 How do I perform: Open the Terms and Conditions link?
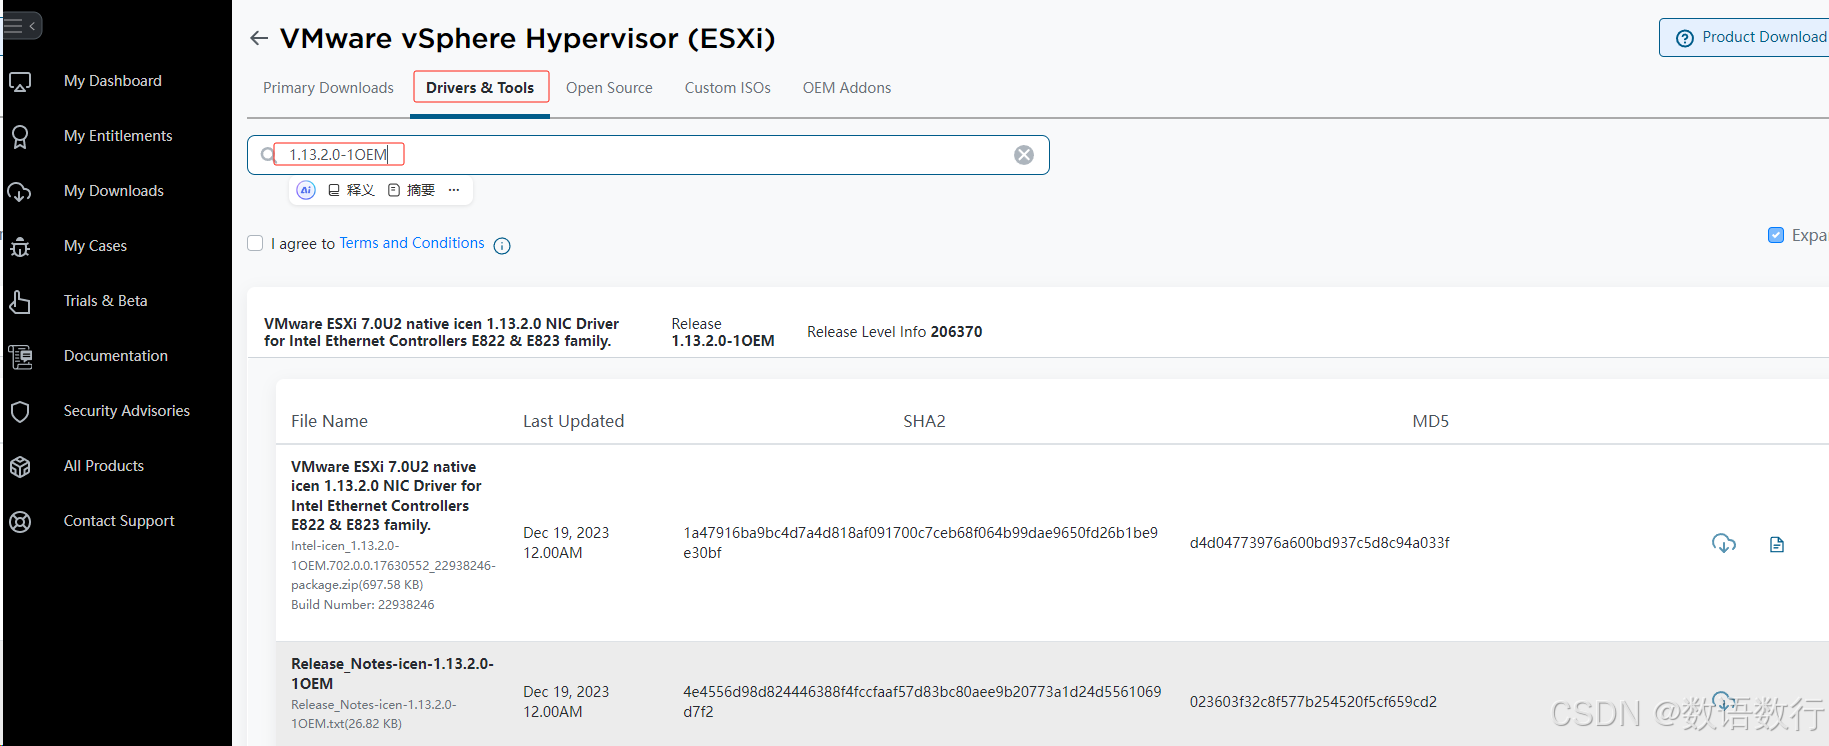click(412, 243)
